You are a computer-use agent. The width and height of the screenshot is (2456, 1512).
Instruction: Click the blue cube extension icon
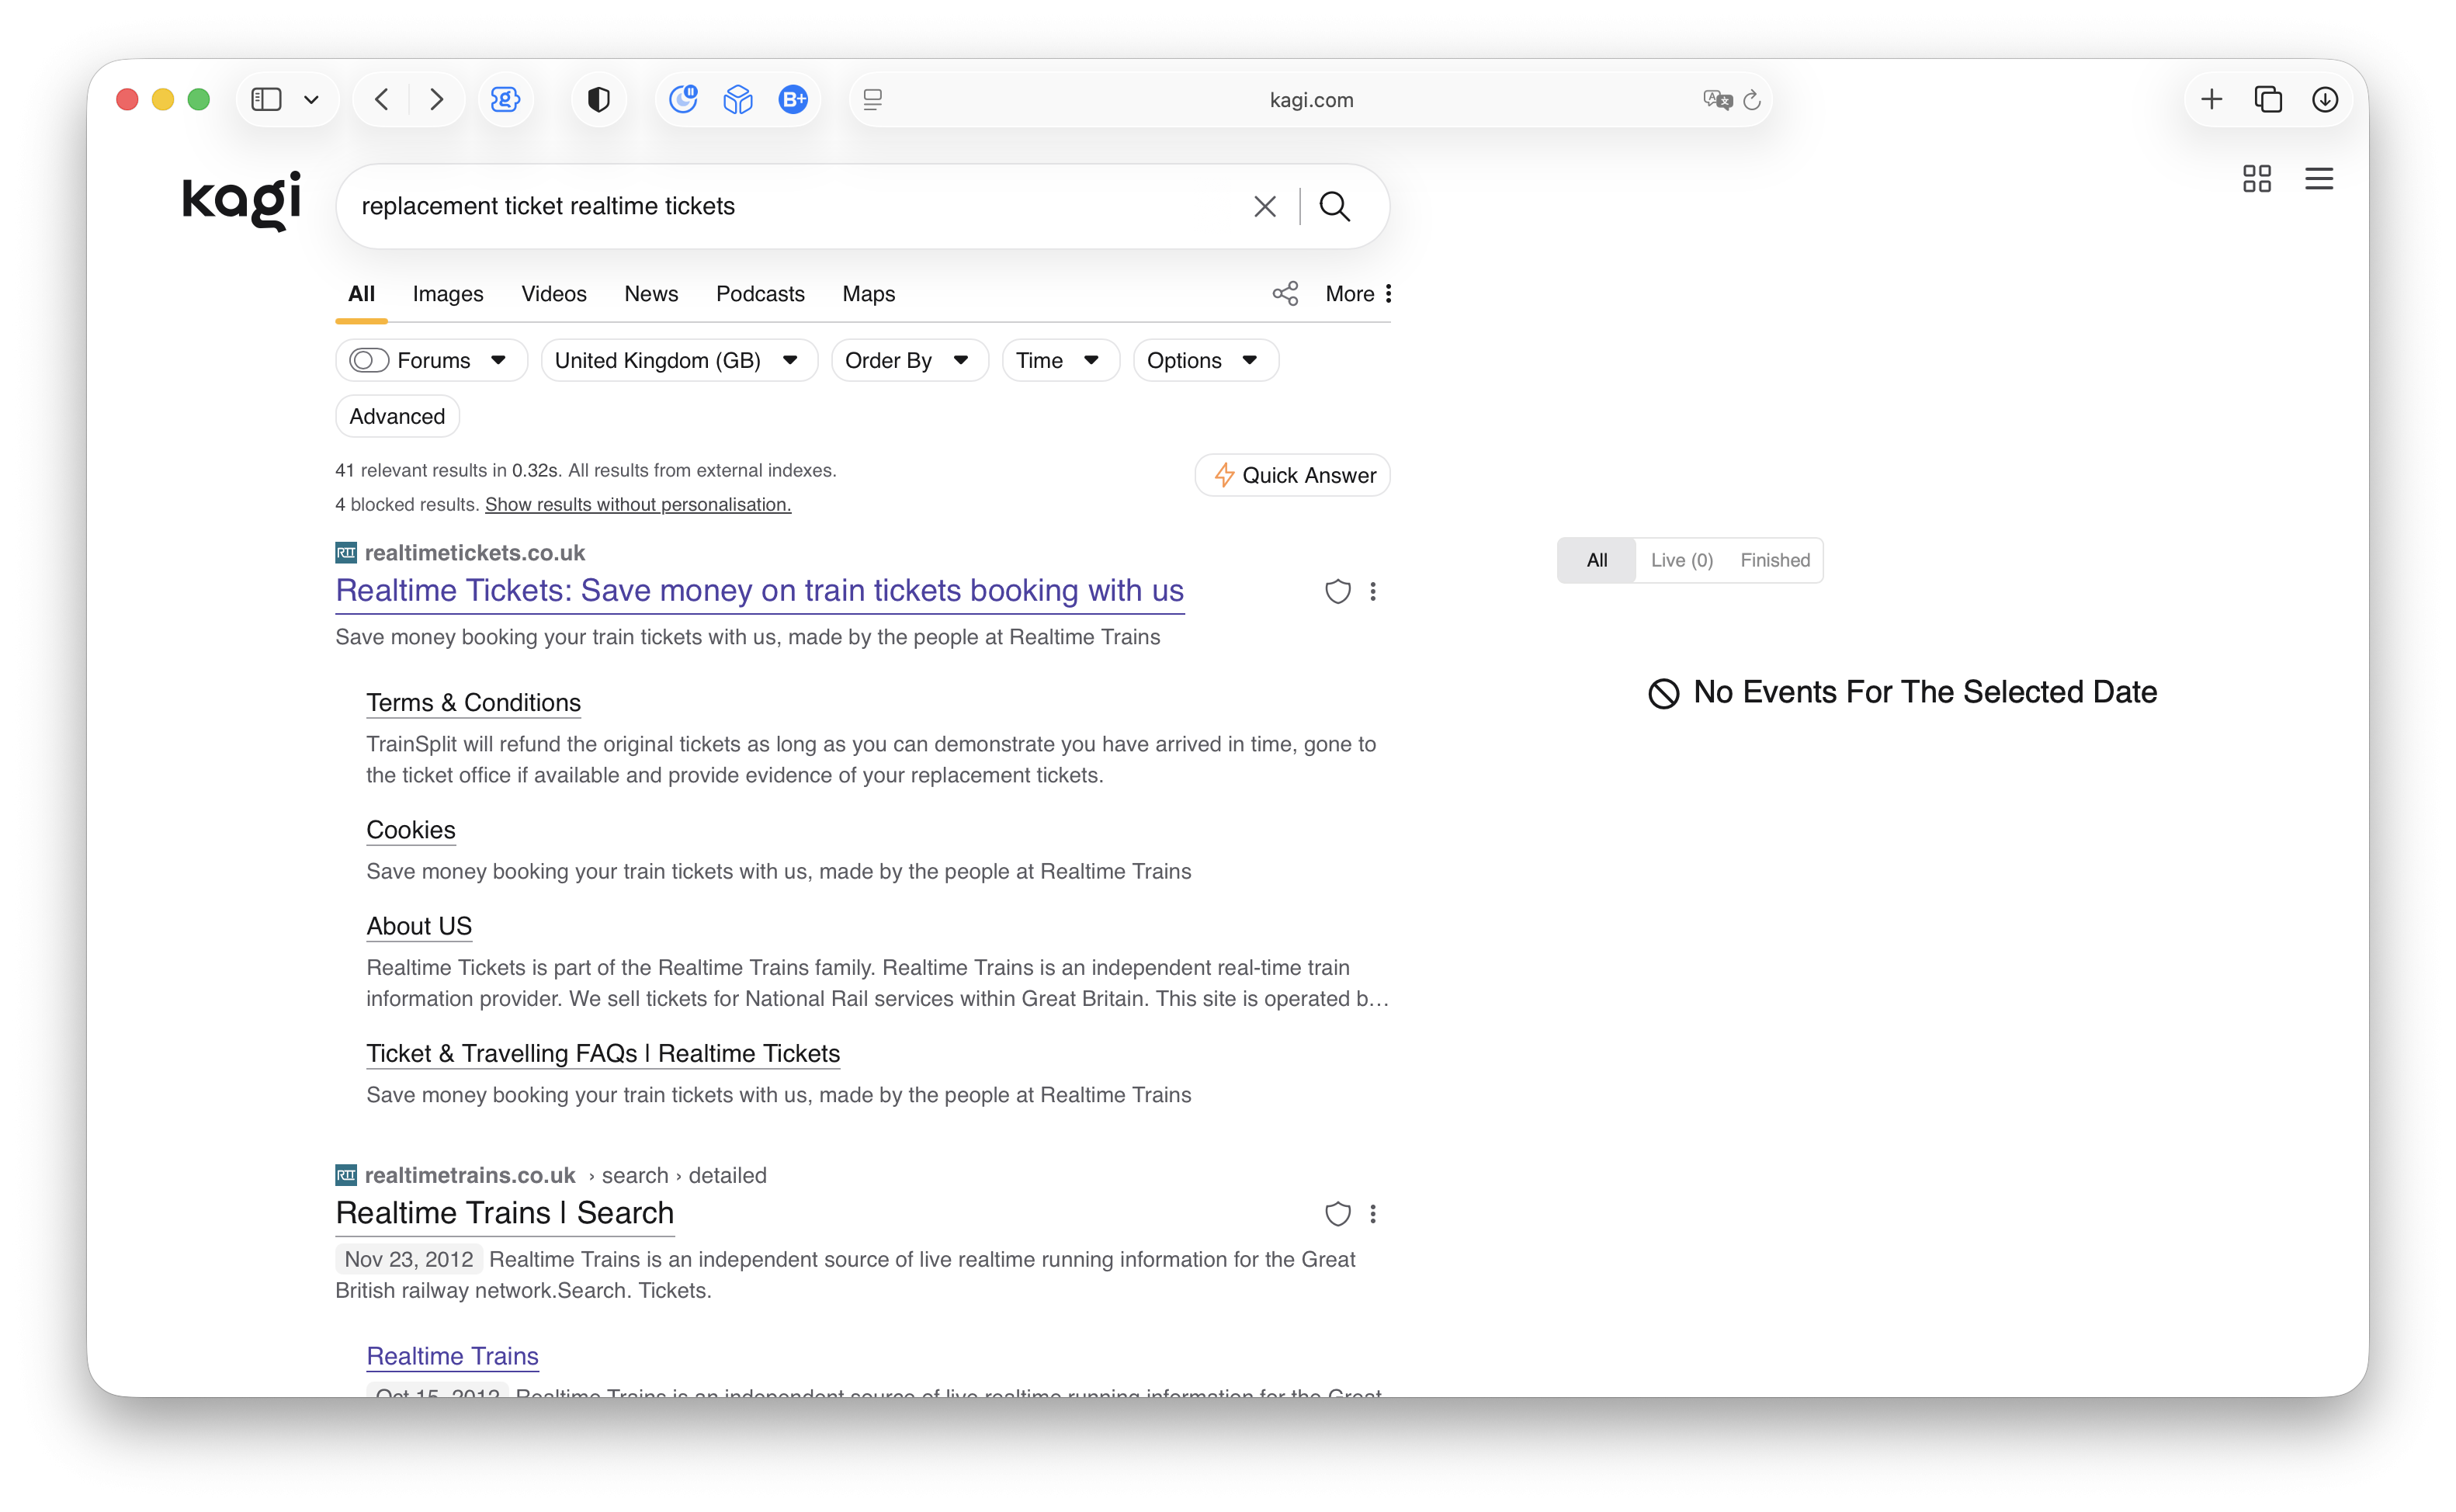pyautogui.click(x=738, y=99)
